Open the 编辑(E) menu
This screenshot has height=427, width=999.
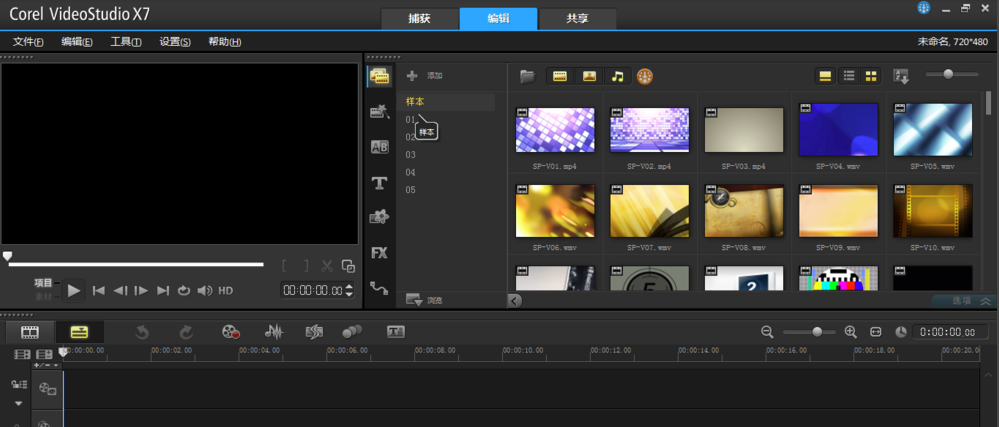[76, 42]
